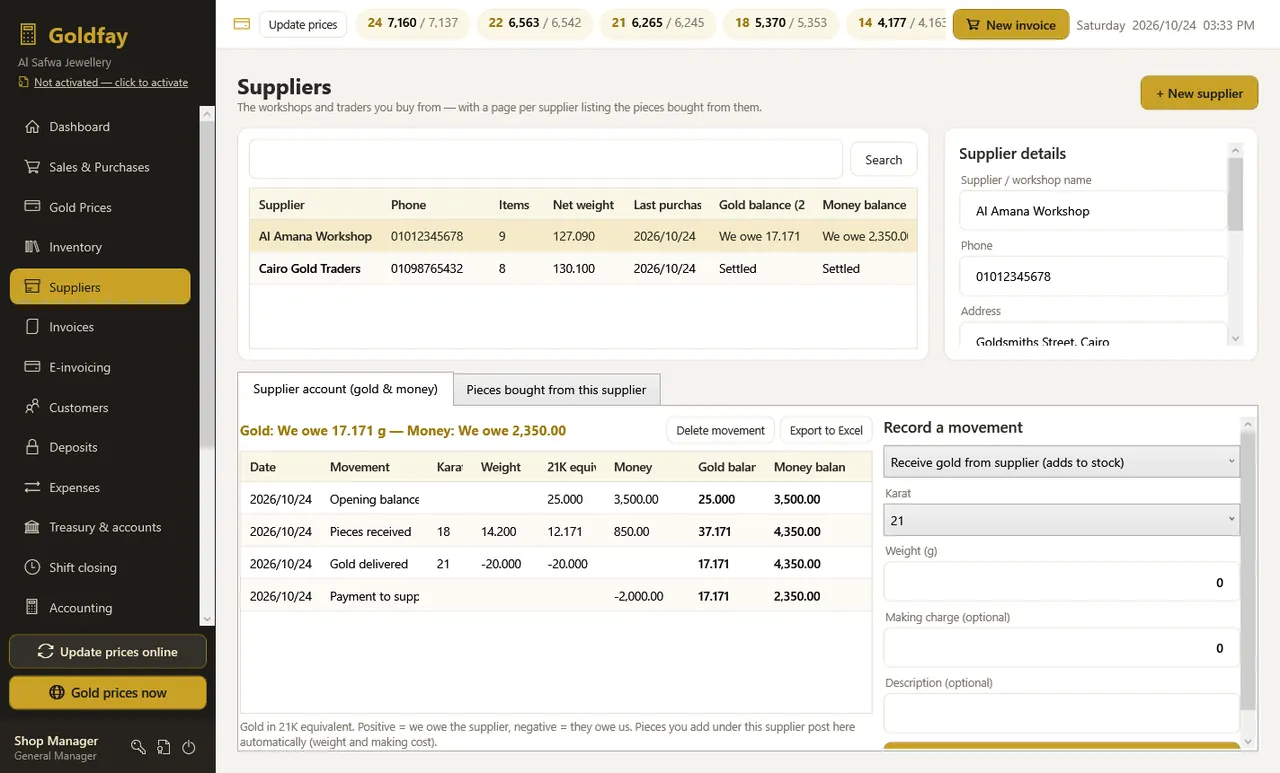
Task: Click the supplier Phone field
Action: tap(1094, 276)
